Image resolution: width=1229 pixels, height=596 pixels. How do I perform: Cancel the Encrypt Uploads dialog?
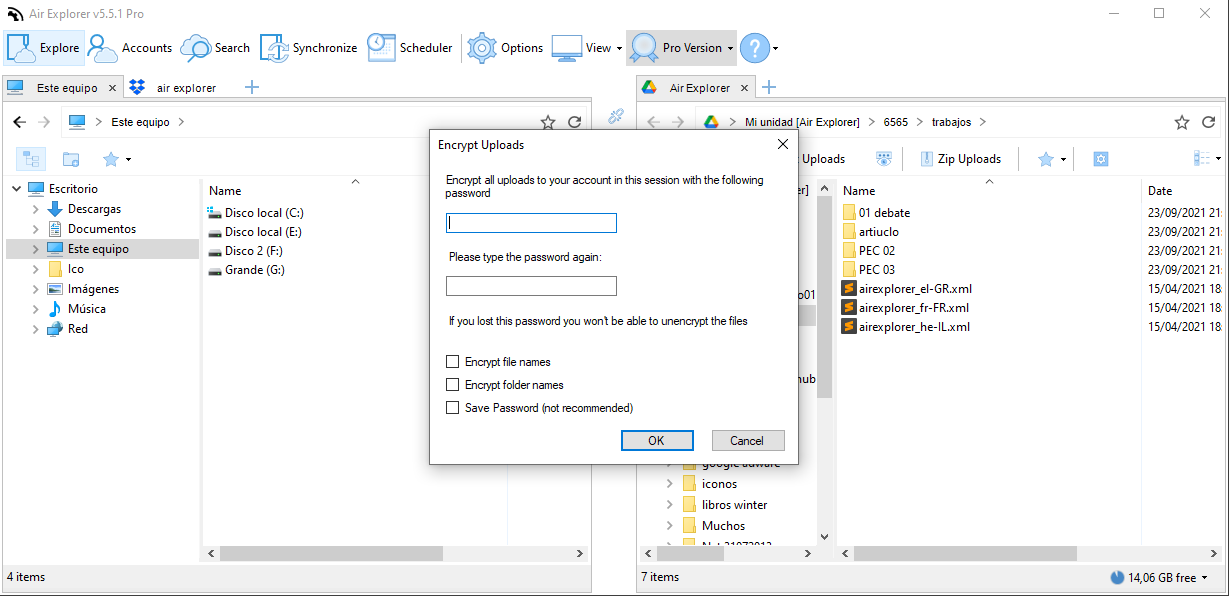click(747, 440)
